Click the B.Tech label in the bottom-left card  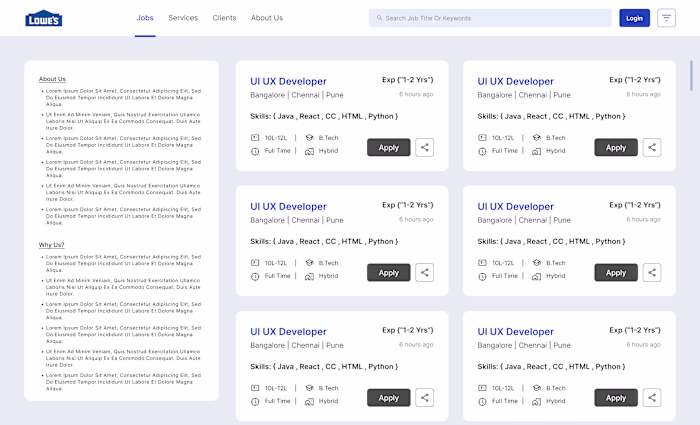pyautogui.click(x=329, y=388)
